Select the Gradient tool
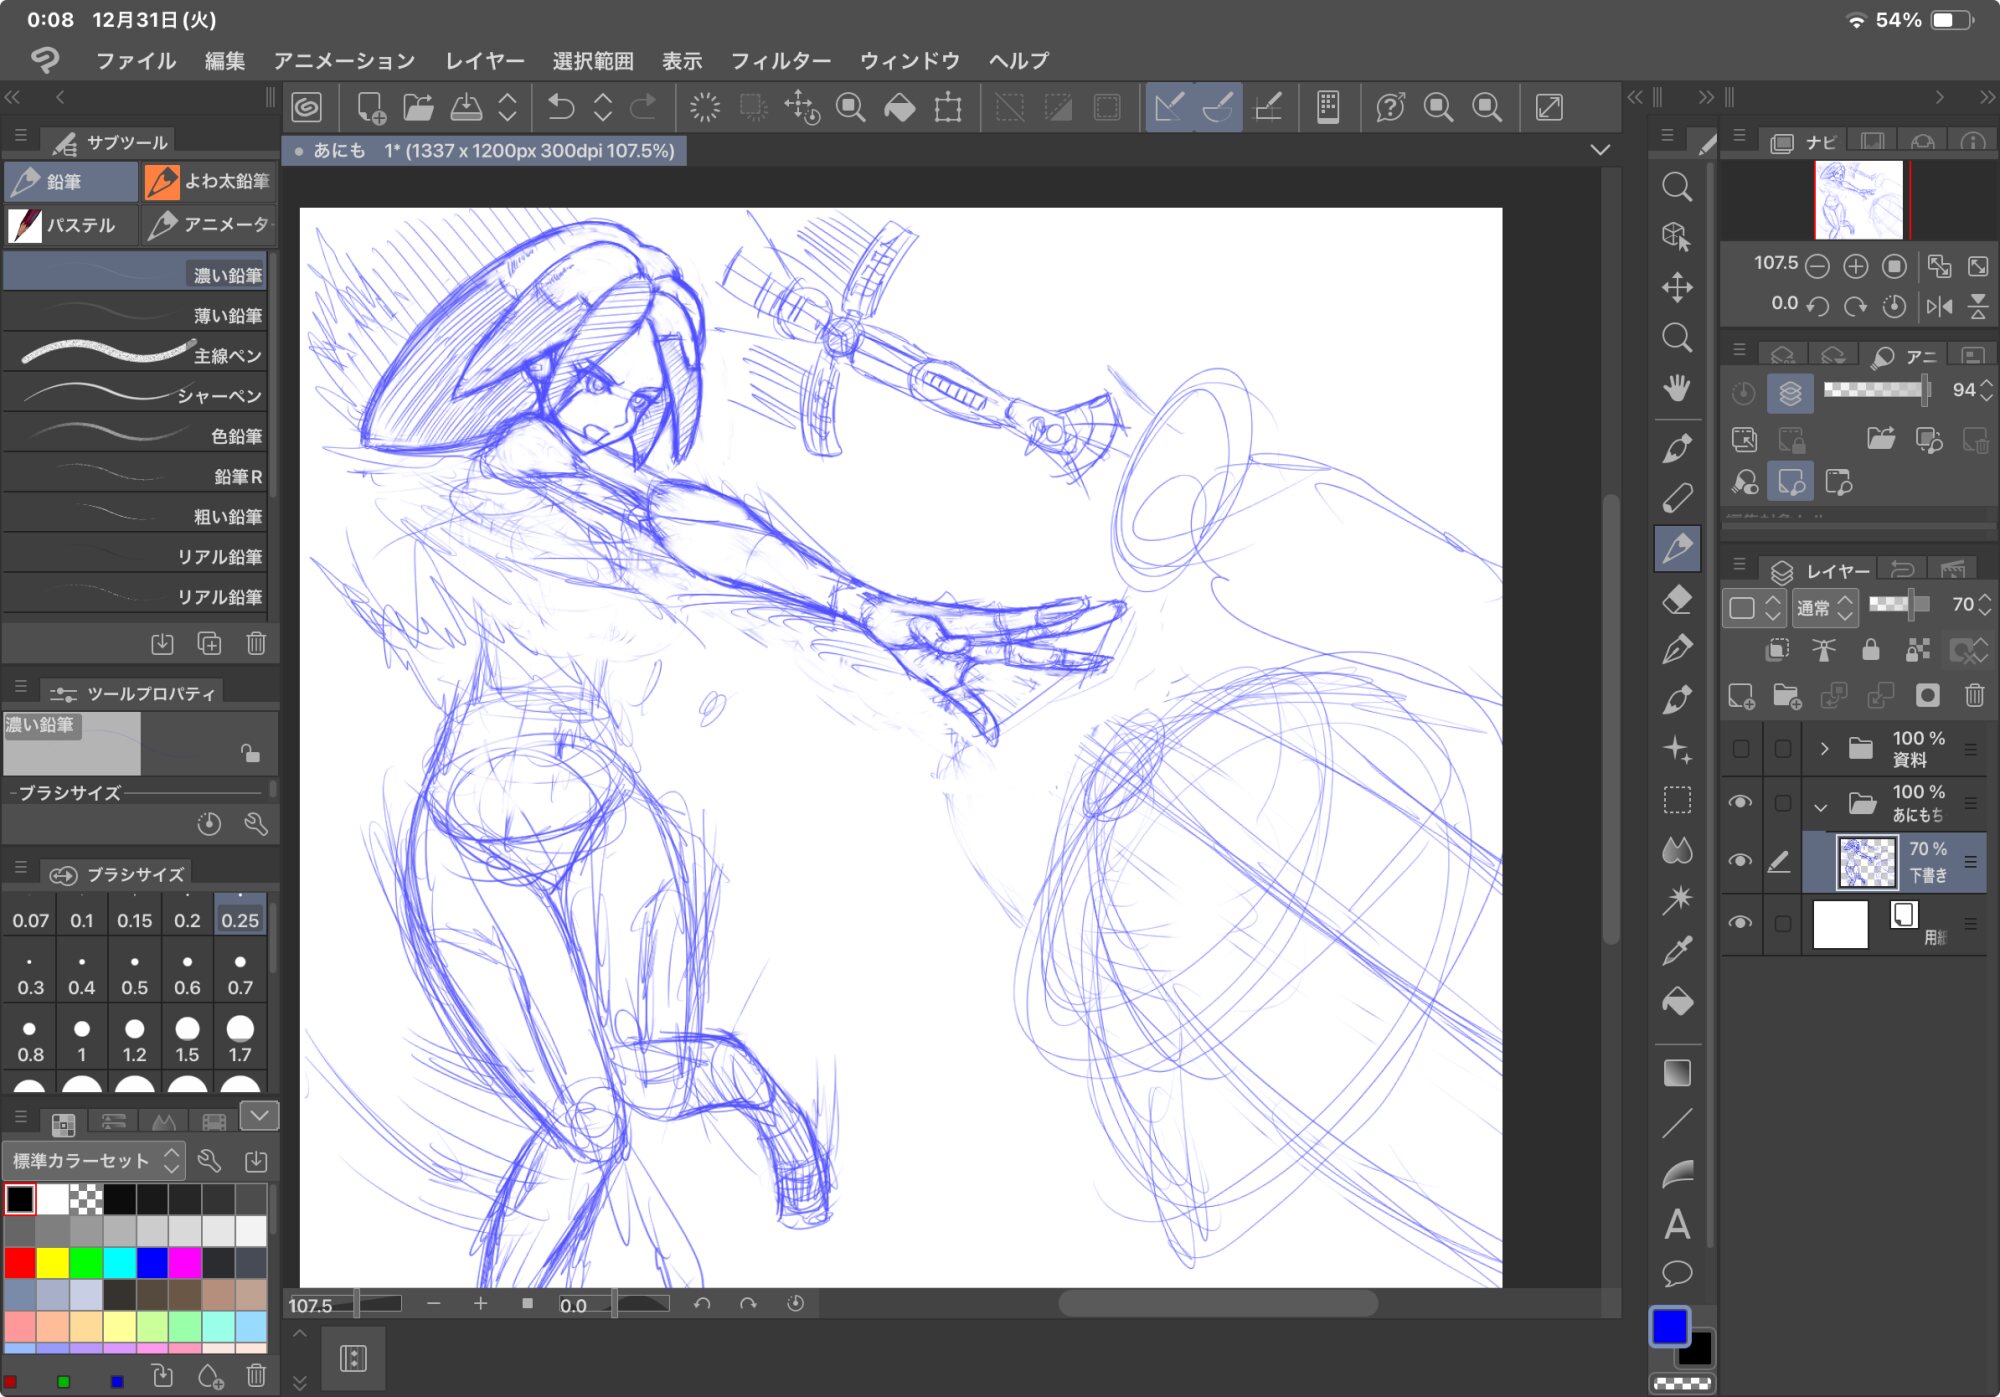This screenshot has width=2000, height=1397. tap(1677, 1073)
